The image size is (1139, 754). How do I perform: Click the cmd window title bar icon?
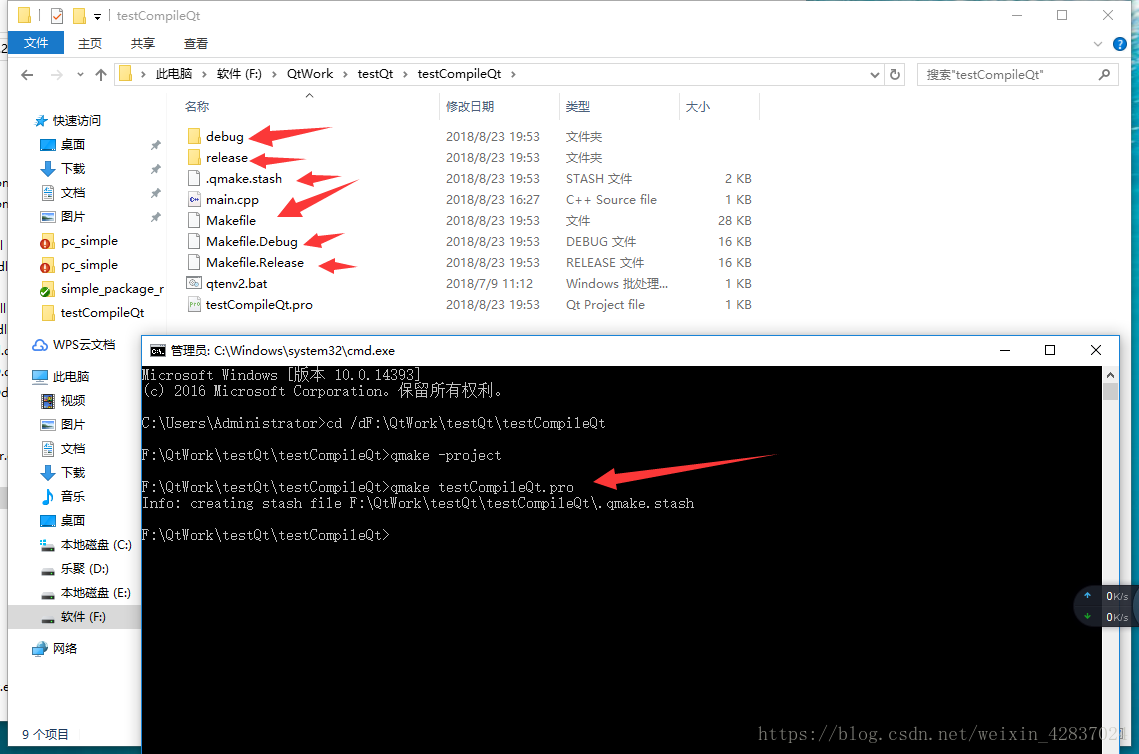(x=158, y=351)
